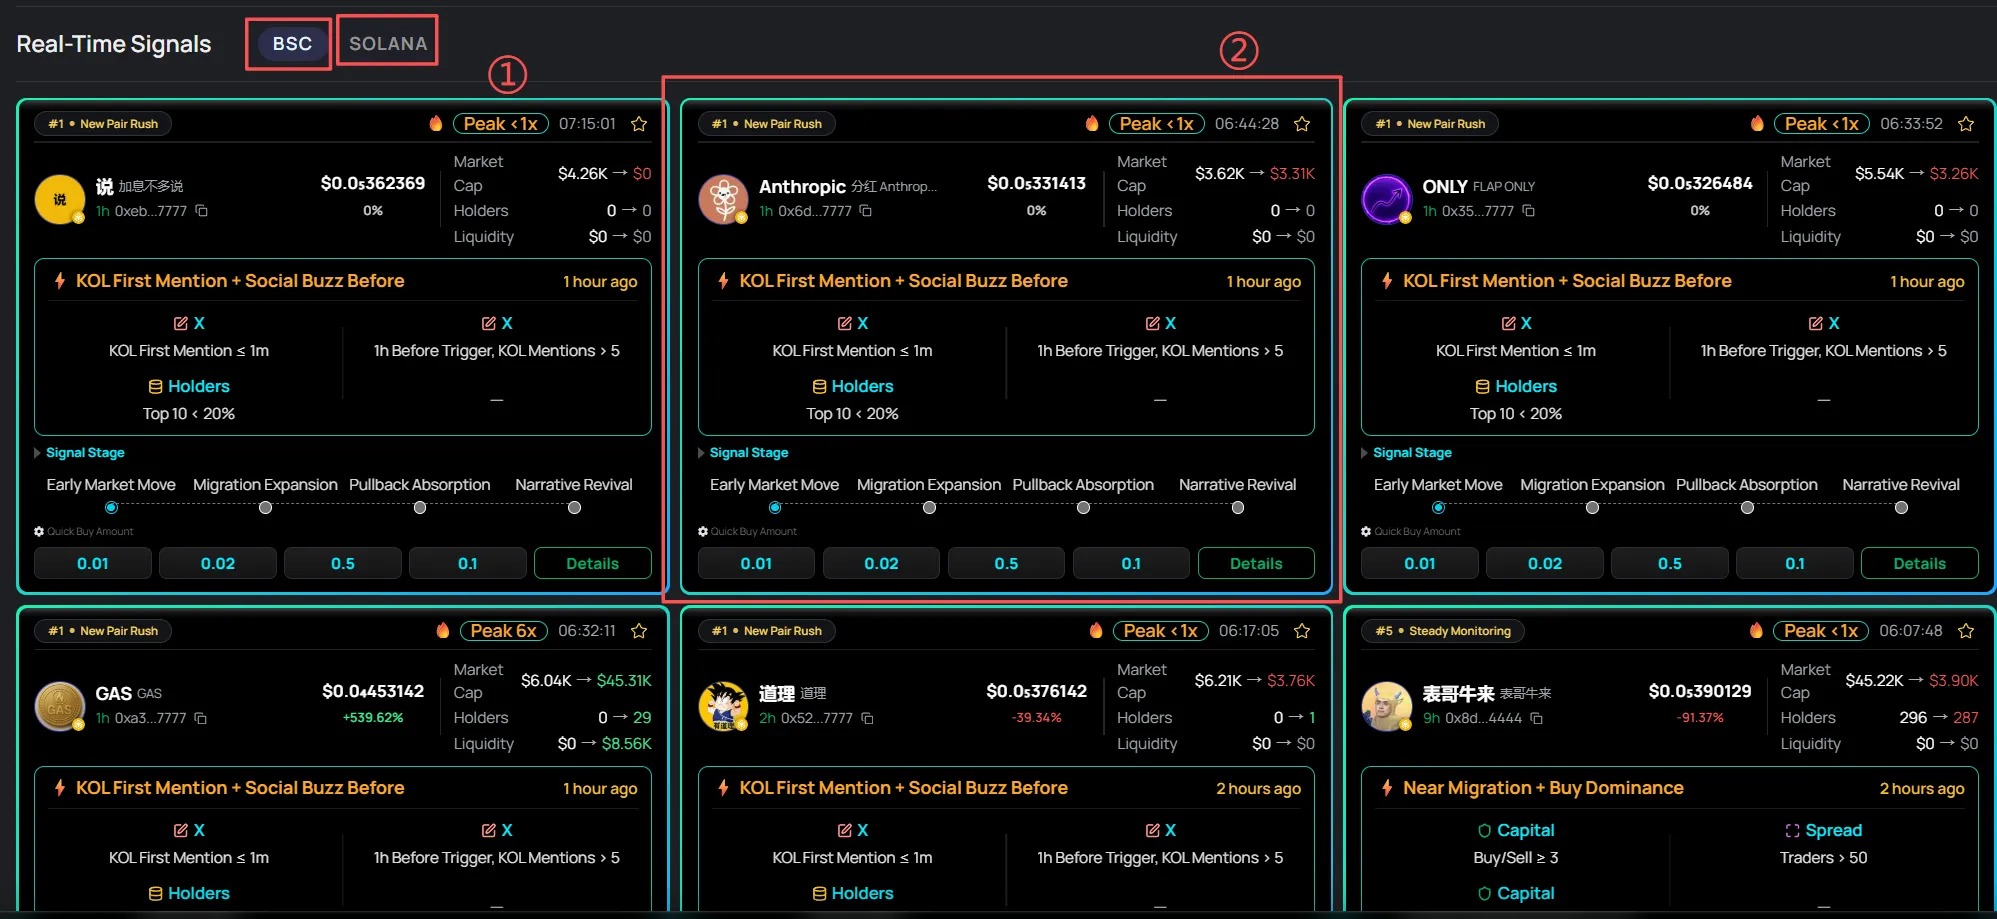
Task: Quick buy 0.02 on Anthropic card
Action: tap(881, 563)
